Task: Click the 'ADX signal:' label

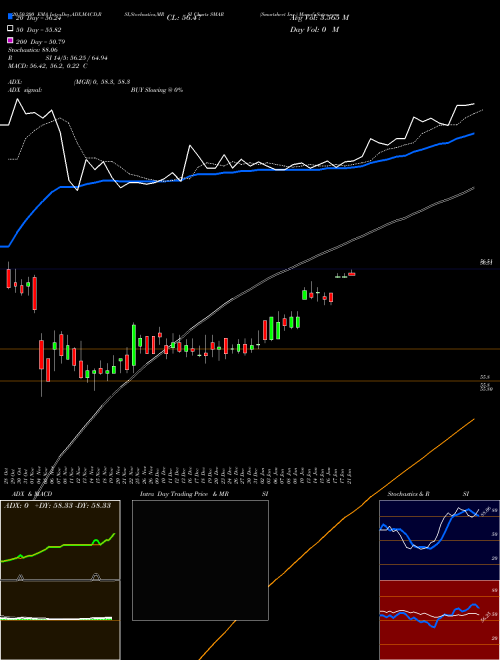Action: [24, 90]
